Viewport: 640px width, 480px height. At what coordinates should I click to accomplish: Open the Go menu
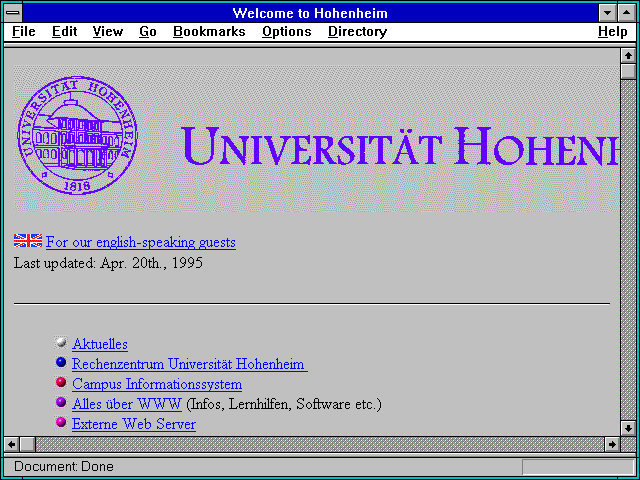(148, 32)
